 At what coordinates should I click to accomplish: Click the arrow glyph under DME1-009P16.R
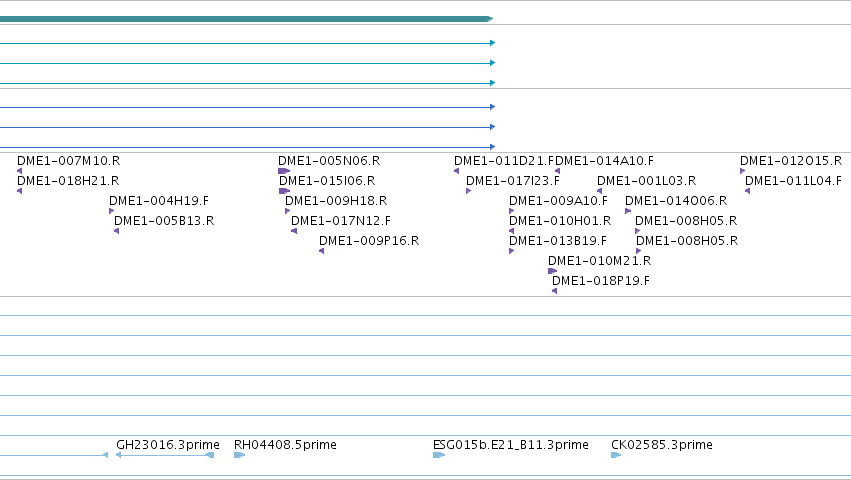click(x=321, y=251)
